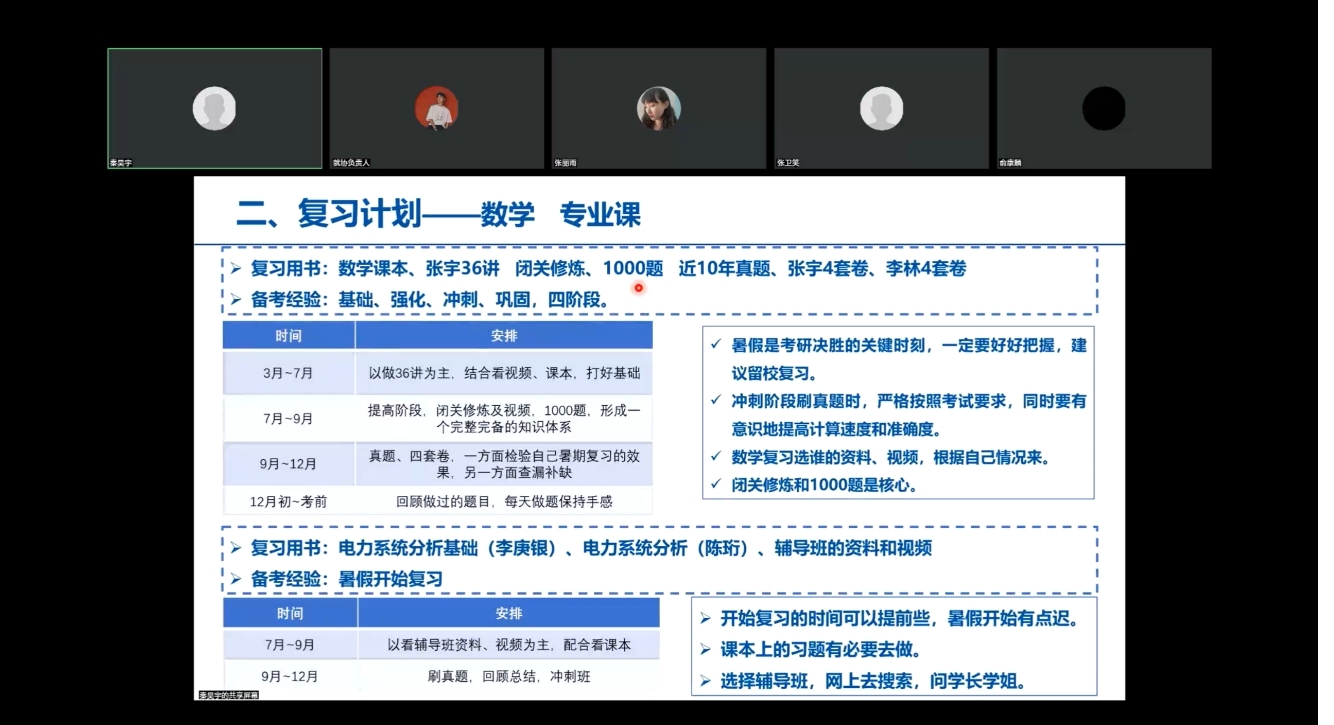Image resolution: width=1334 pixels, height=725 pixels.
Task: Click the arrow bullet before 课本上的习题
Action: [706, 650]
